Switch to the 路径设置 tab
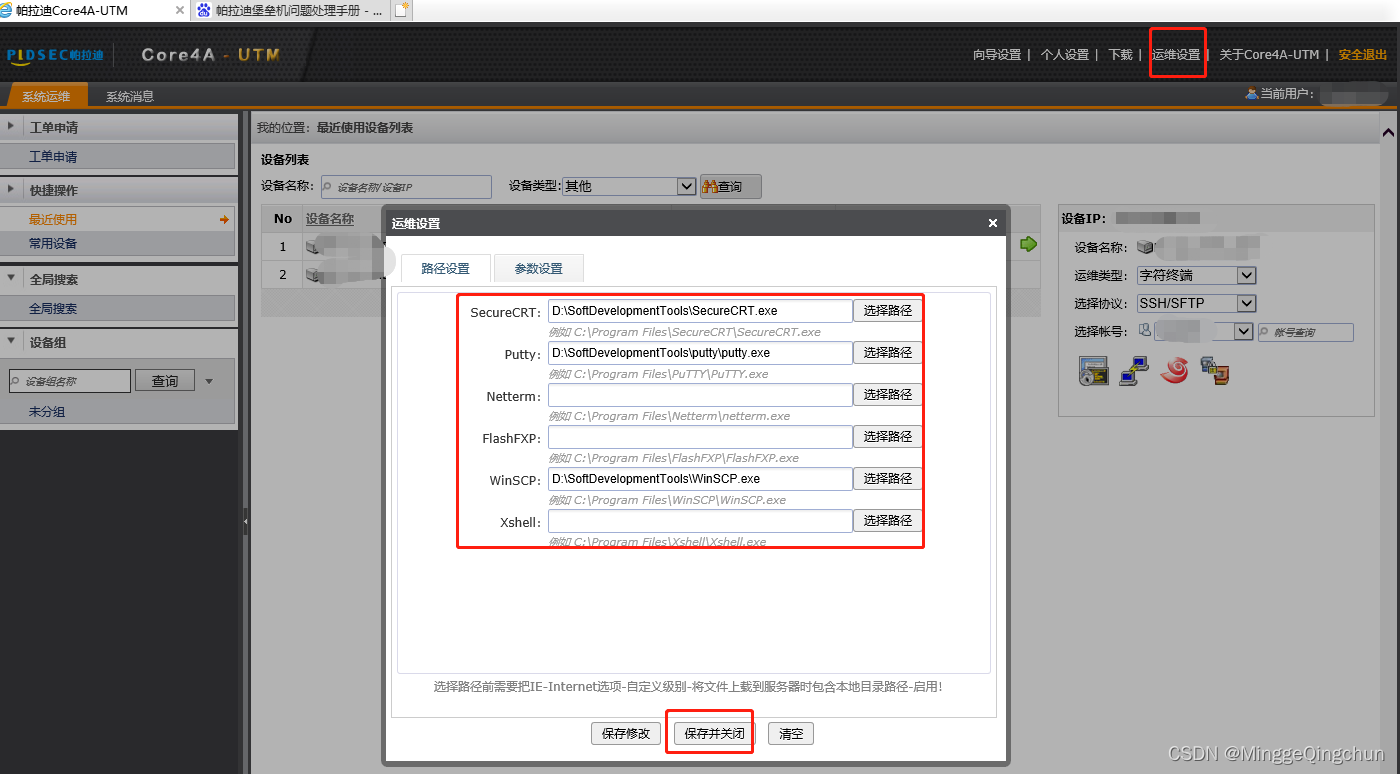The height and width of the screenshot is (774, 1400). (445, 269)
